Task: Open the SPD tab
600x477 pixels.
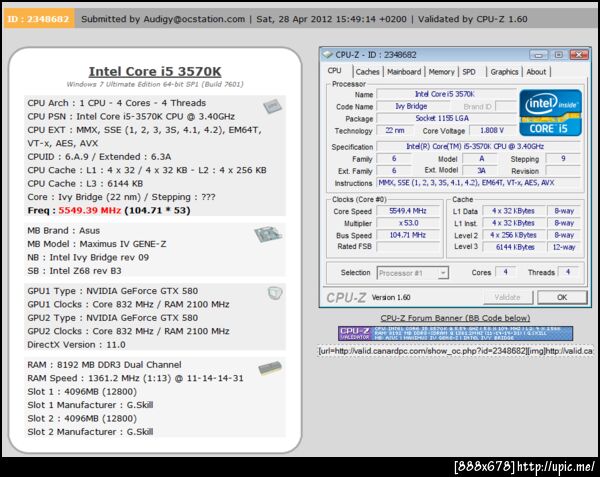Action: coord(469,72)
